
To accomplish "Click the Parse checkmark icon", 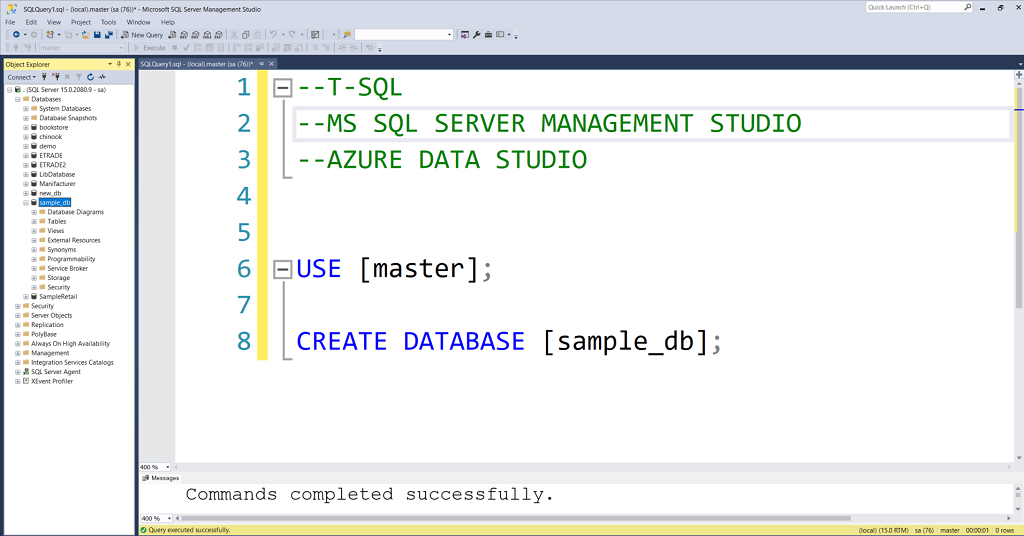I will click(x=186, y=48).
